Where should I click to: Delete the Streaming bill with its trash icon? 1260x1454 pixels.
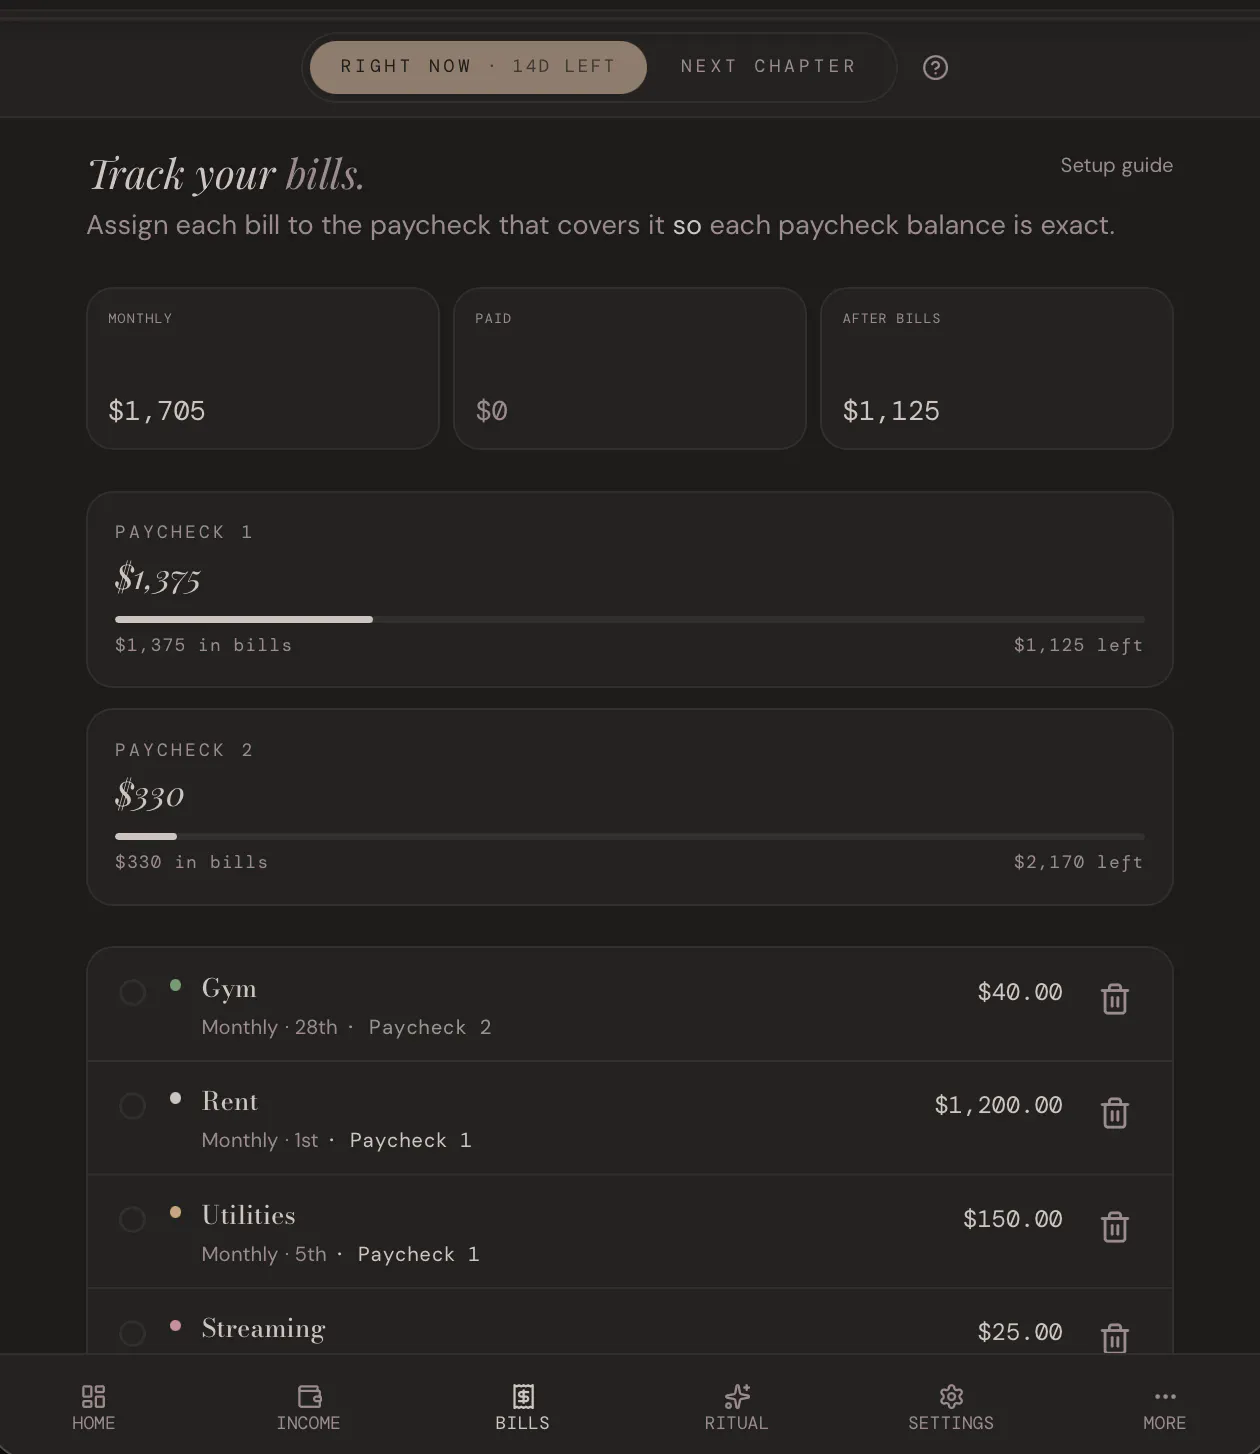(x=1115, y=1338)
